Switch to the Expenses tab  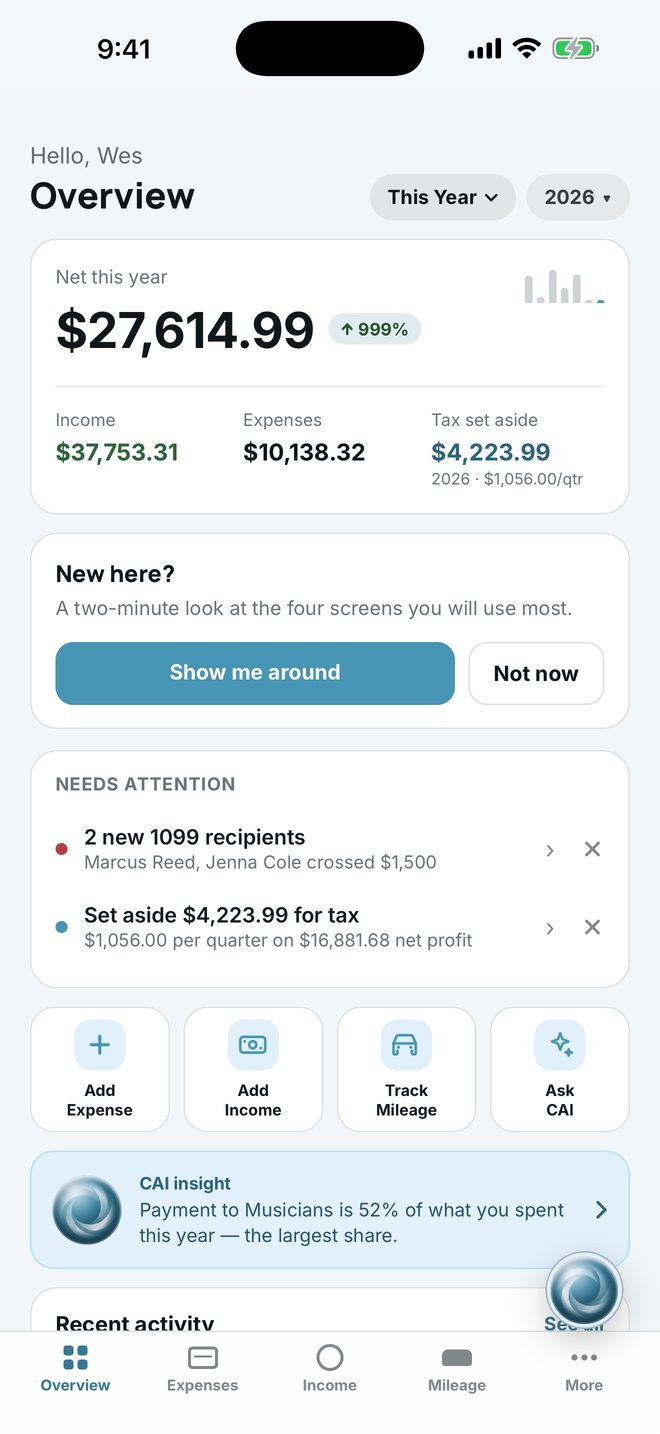pos(203,1369)
